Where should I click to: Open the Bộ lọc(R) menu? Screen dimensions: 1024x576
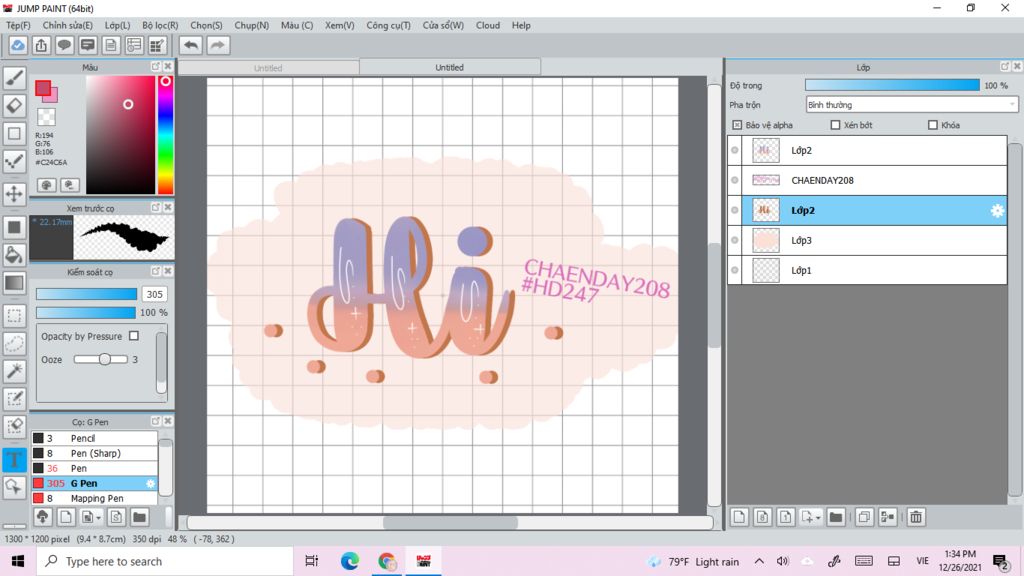click(x=160, y=25)
